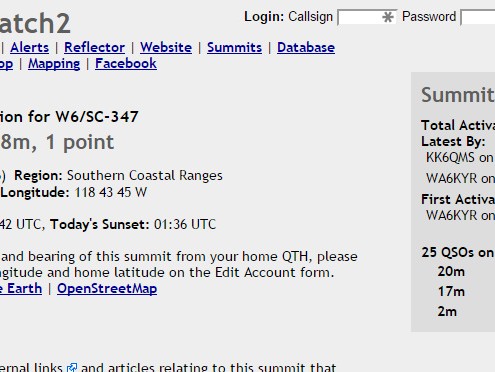
Task: Click the external link icon beside 'links'
Action: point(72,368)
